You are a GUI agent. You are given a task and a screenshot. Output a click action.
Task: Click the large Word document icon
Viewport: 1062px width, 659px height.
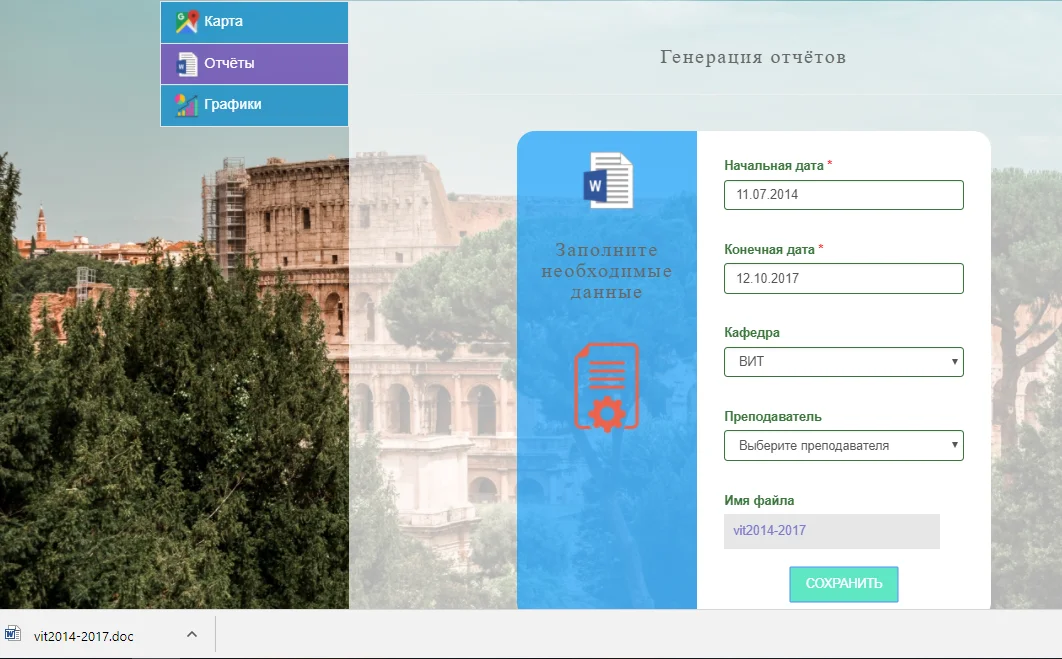coord(608,180)
